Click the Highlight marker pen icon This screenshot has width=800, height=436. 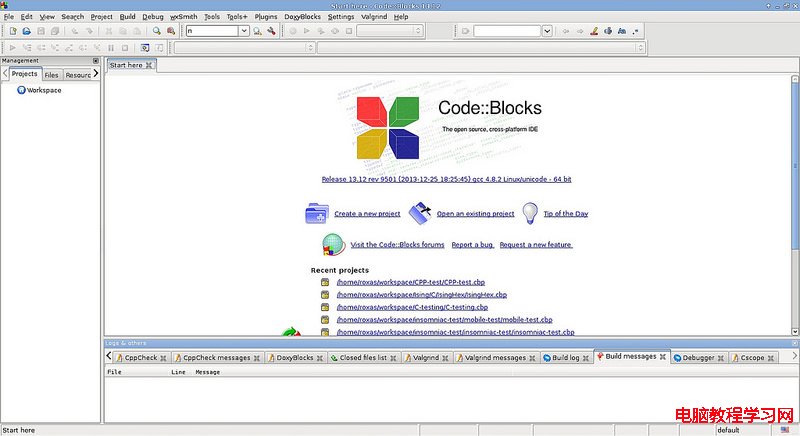[x=594, y=31]
